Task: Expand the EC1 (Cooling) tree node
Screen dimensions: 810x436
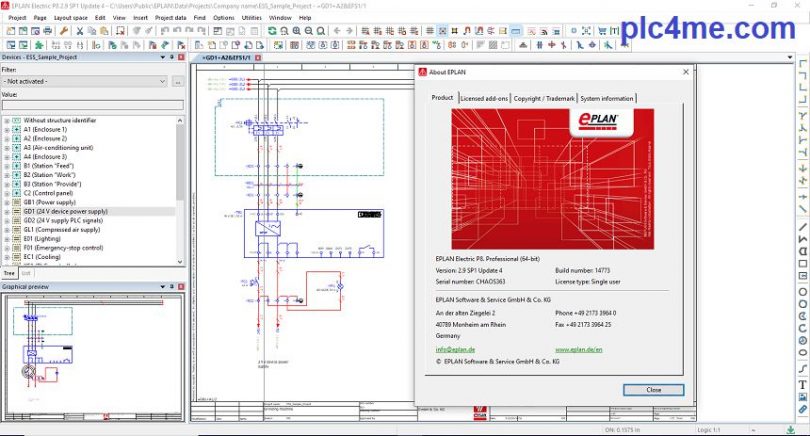Action: coord(7,257)
